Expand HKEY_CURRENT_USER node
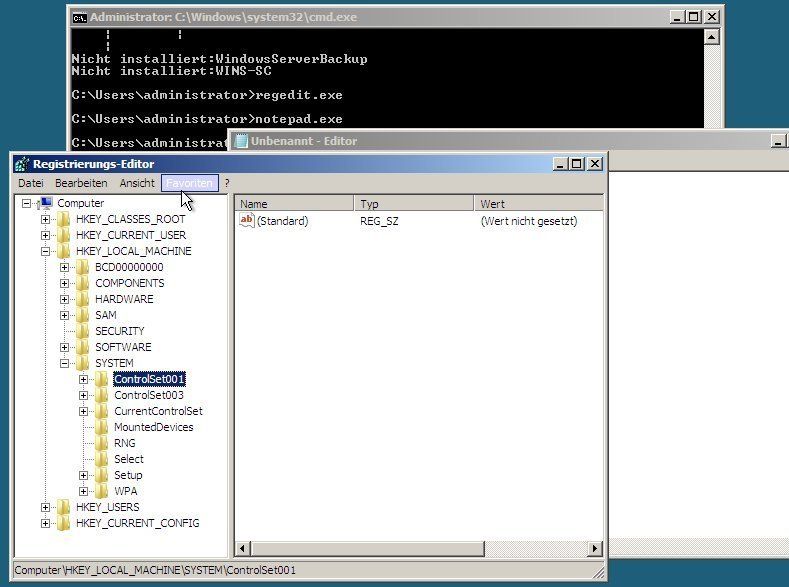789x587 pixels. [x=45, y=235]
